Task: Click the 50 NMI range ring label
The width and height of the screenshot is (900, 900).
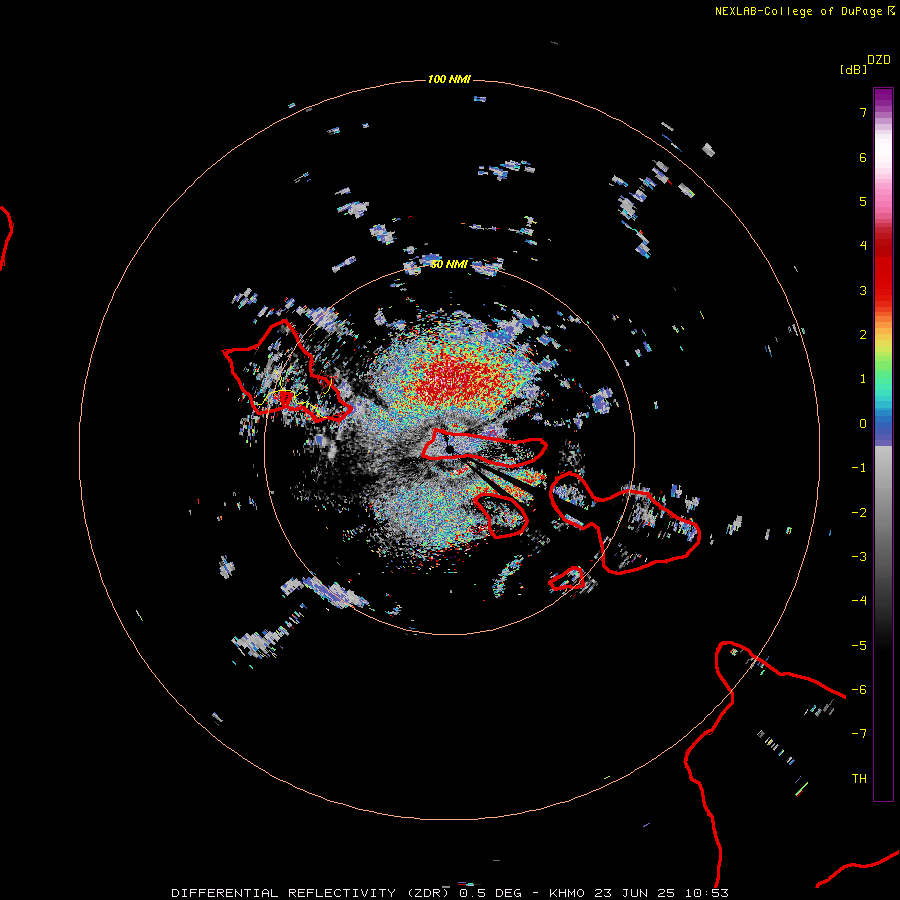Action: [449, 264]
